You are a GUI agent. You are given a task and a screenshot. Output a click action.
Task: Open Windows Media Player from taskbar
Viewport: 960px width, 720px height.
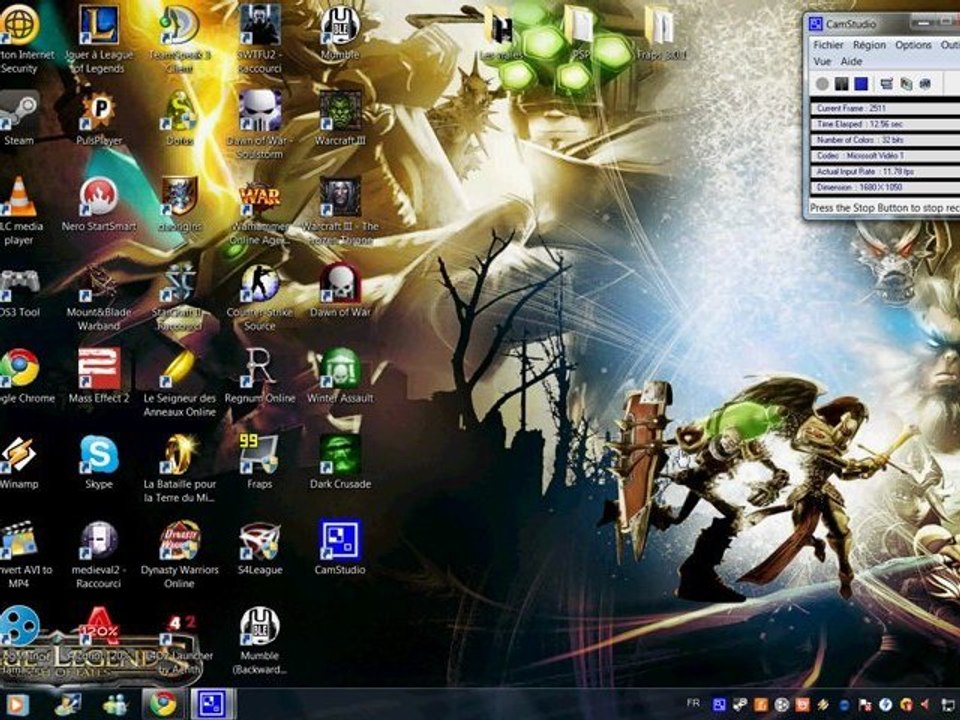coord(17,704)
